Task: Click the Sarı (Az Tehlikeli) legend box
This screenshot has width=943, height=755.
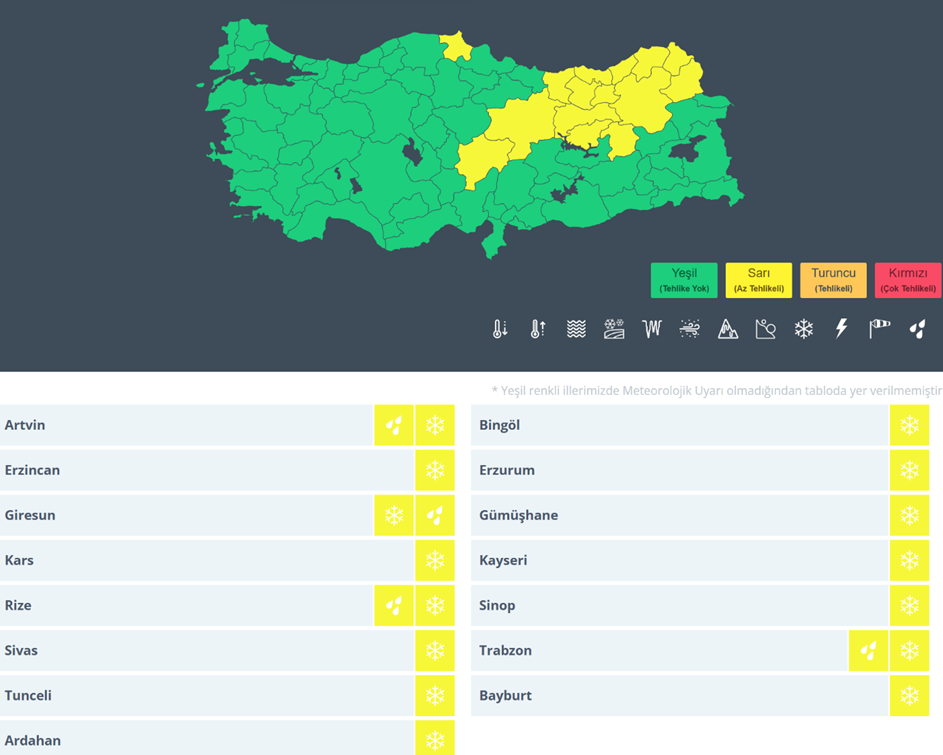Action: (758, 280)
